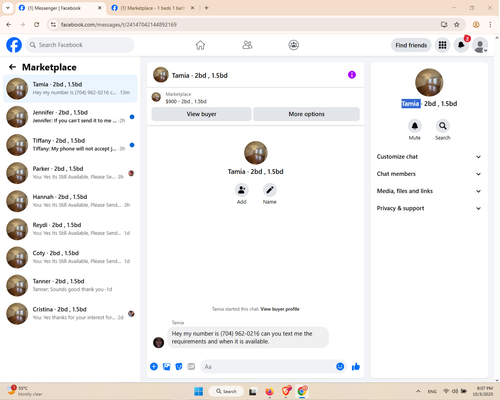Reload the page
Viewport: 500px width, 400px height.
[x=37, y=25]
